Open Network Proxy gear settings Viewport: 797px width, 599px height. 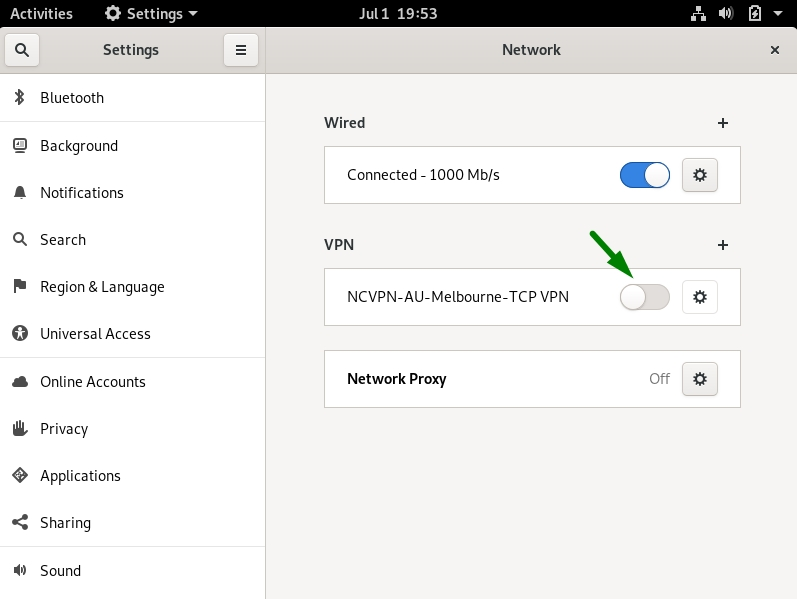700,379
